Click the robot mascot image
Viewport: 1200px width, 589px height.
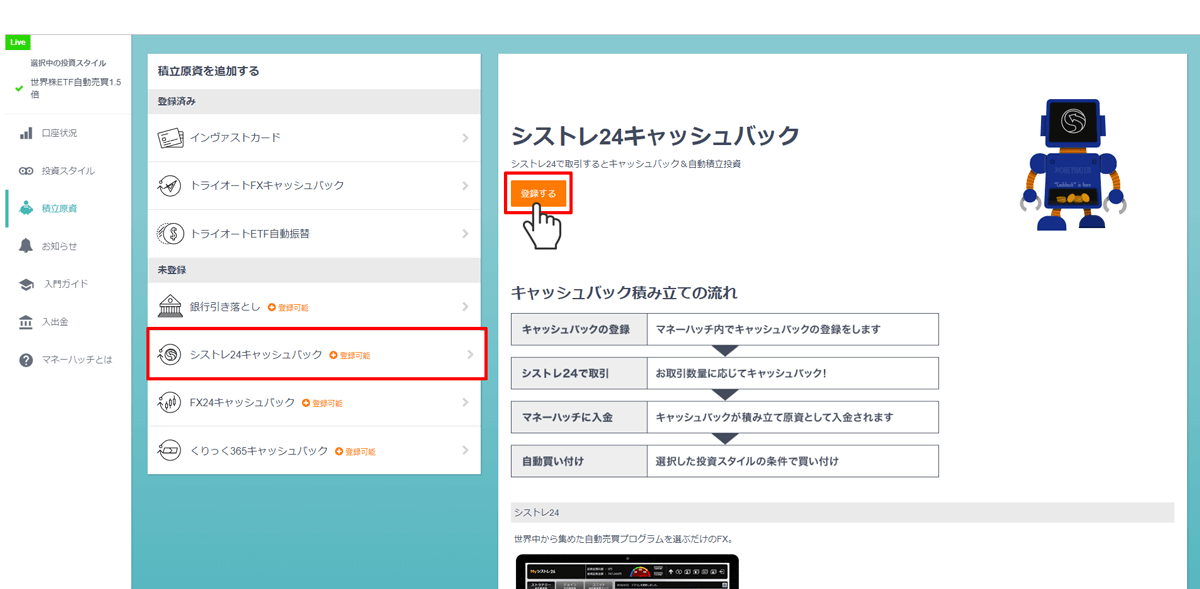point(1074,165)
